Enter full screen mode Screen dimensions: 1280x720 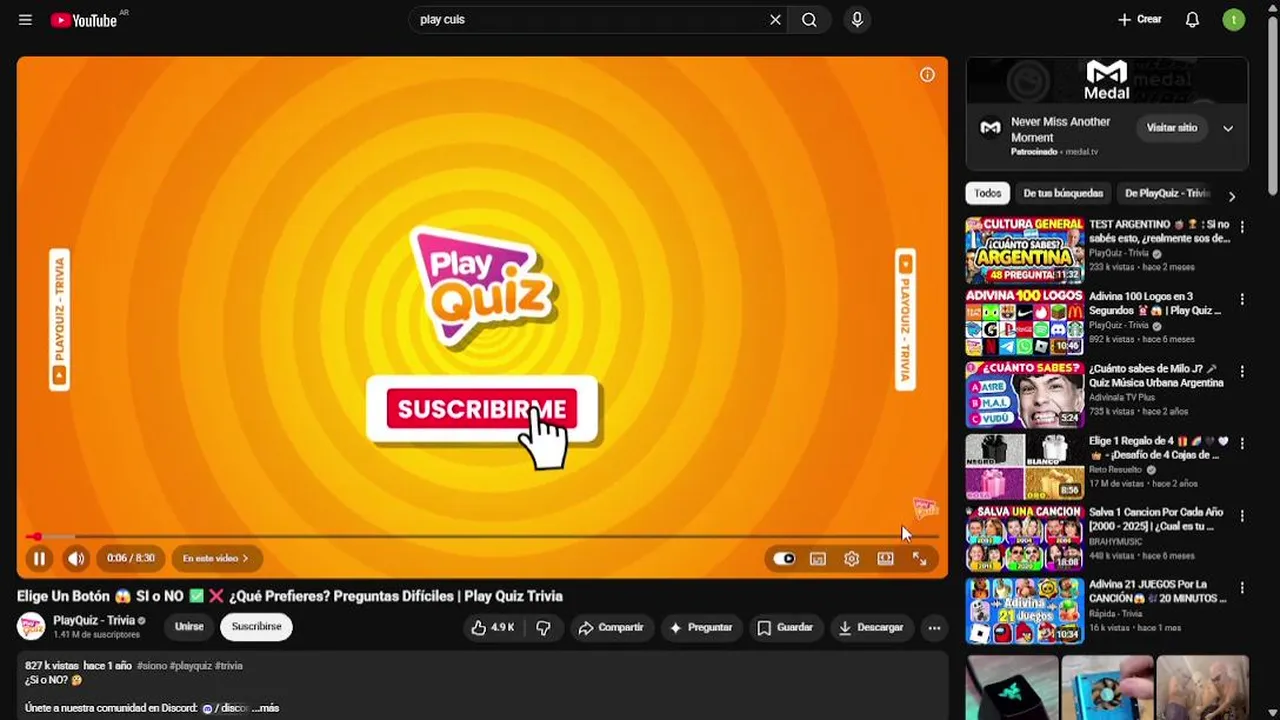pos(919,559)
